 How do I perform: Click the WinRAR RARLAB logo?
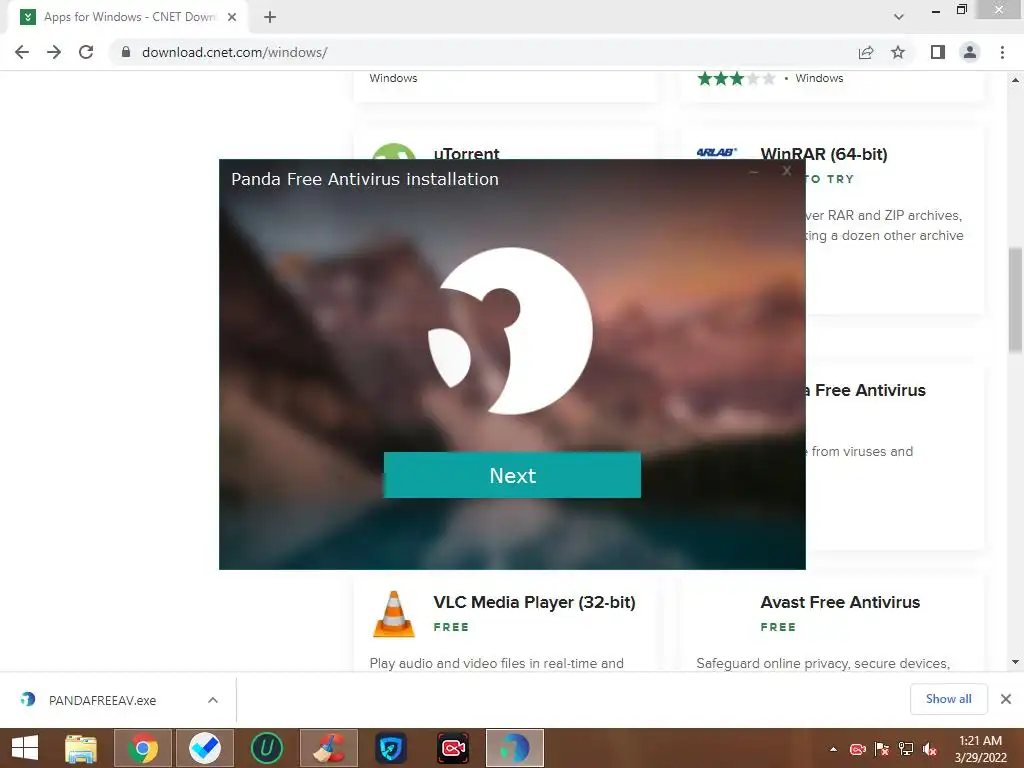coord(716,152)
